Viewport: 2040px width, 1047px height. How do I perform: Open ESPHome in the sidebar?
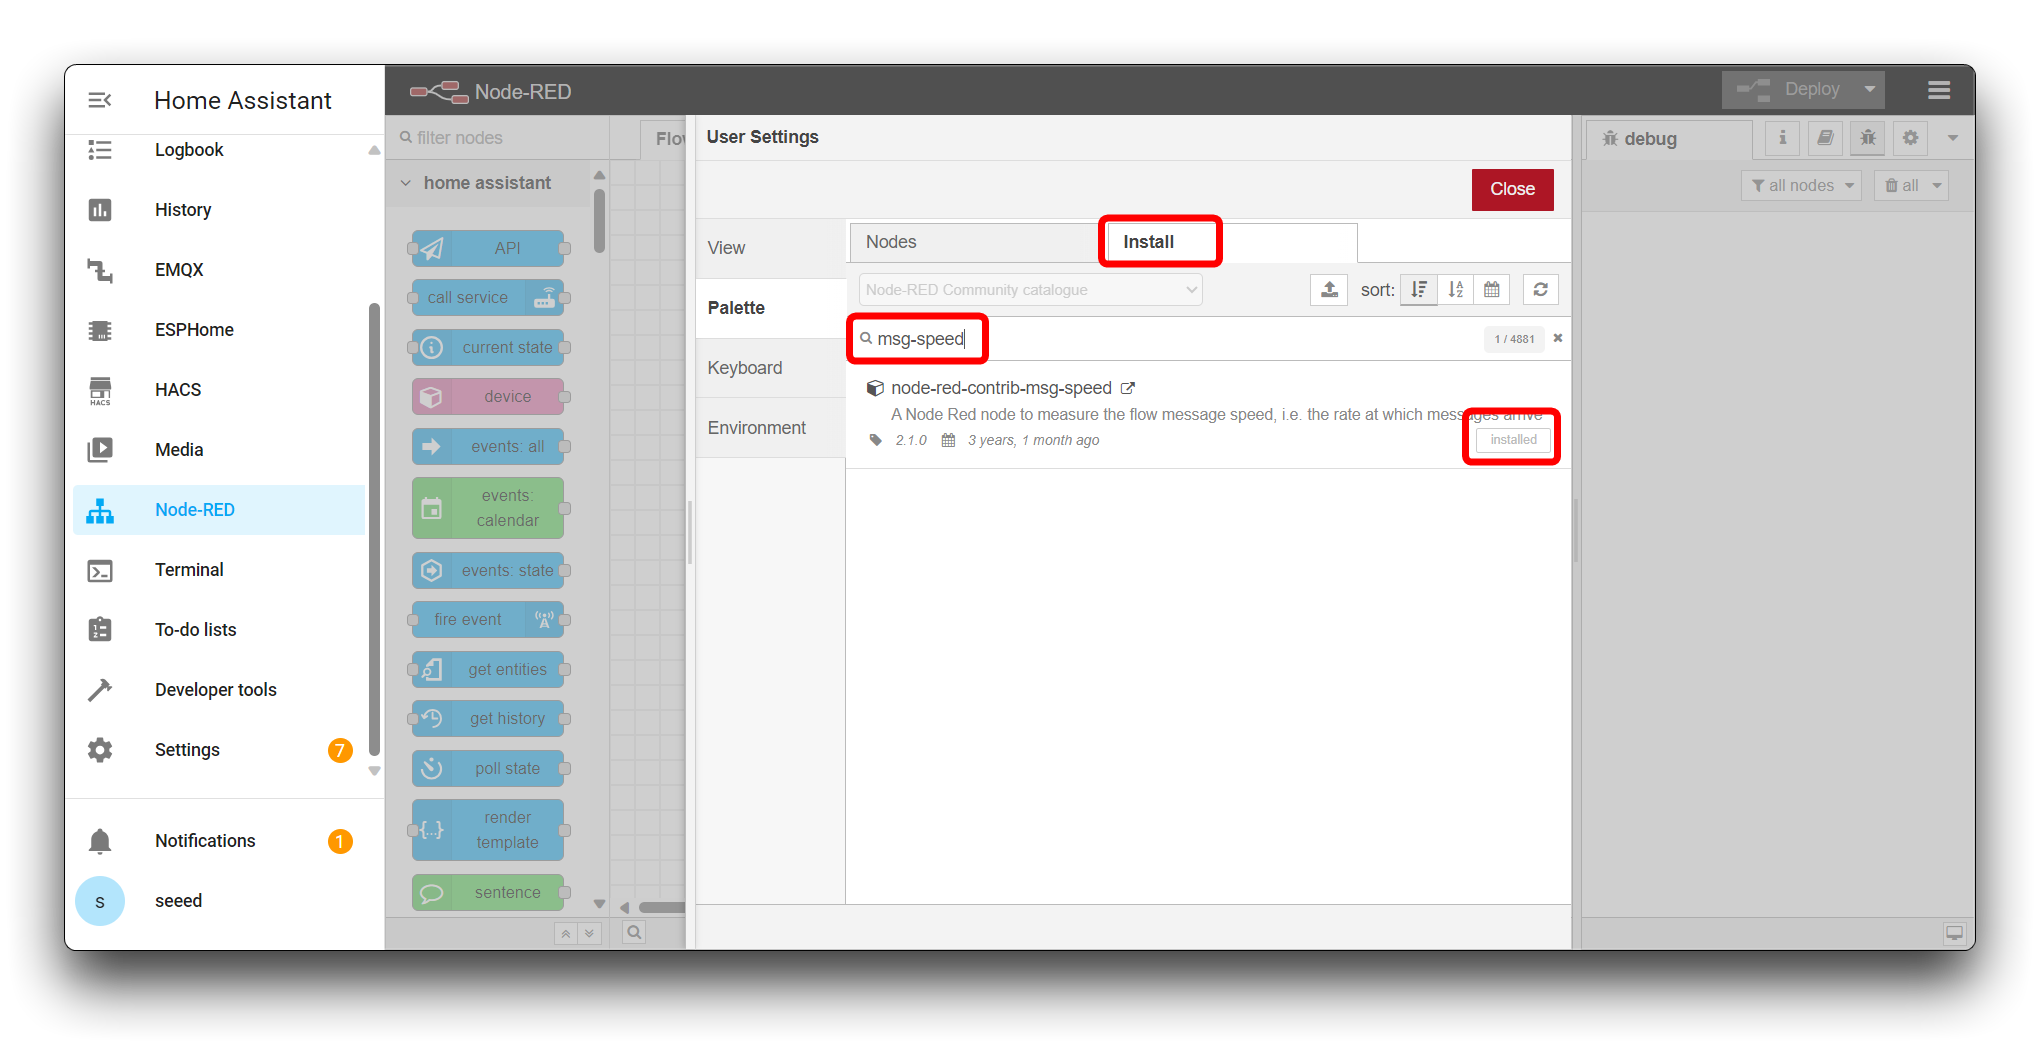(x=219, y=330)
